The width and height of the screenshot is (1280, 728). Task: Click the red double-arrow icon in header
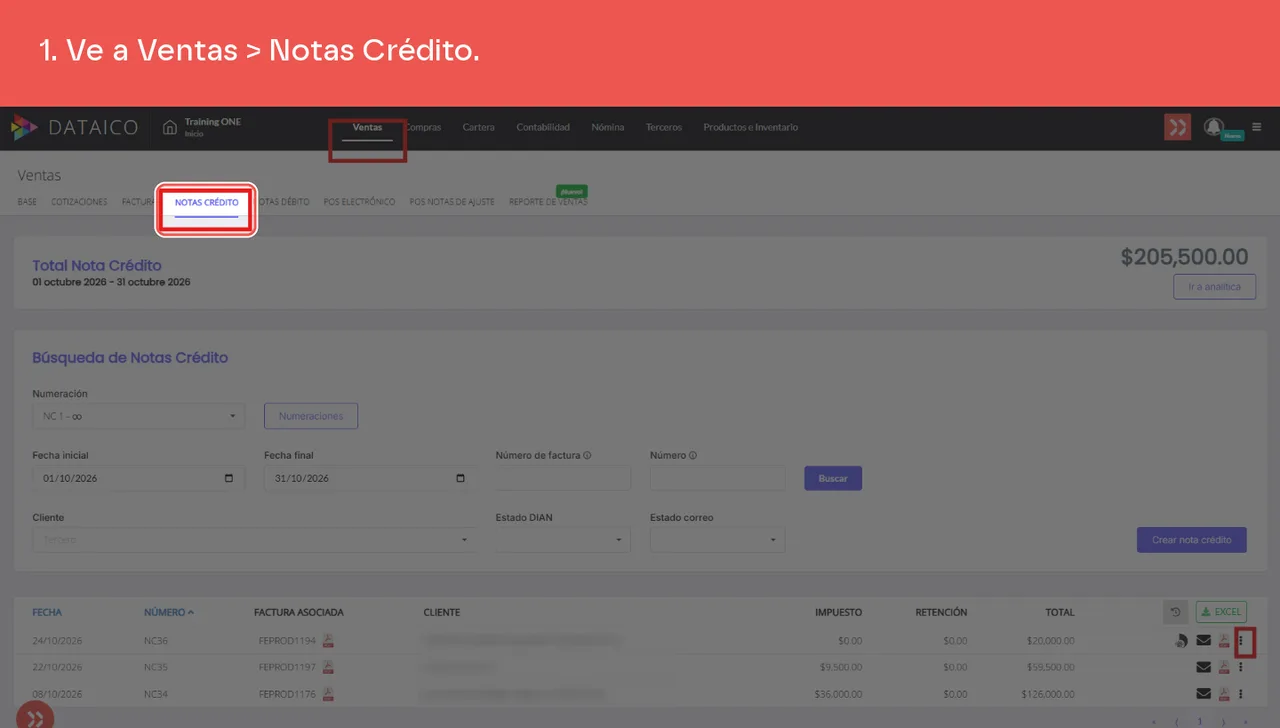pos(1177,127)
